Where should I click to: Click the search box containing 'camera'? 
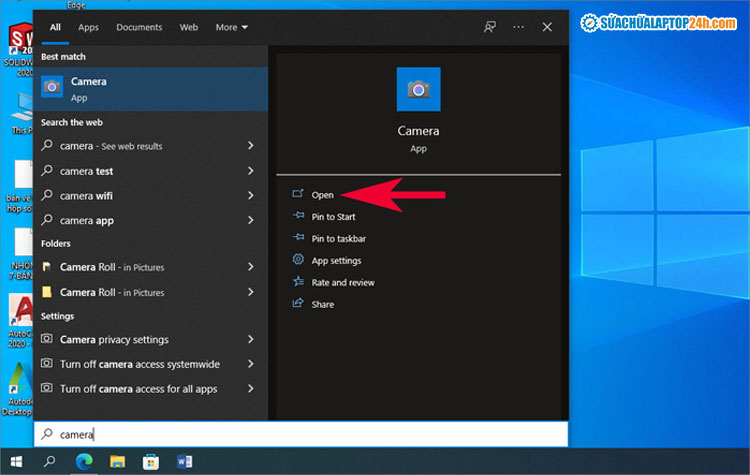coord(300,435)
